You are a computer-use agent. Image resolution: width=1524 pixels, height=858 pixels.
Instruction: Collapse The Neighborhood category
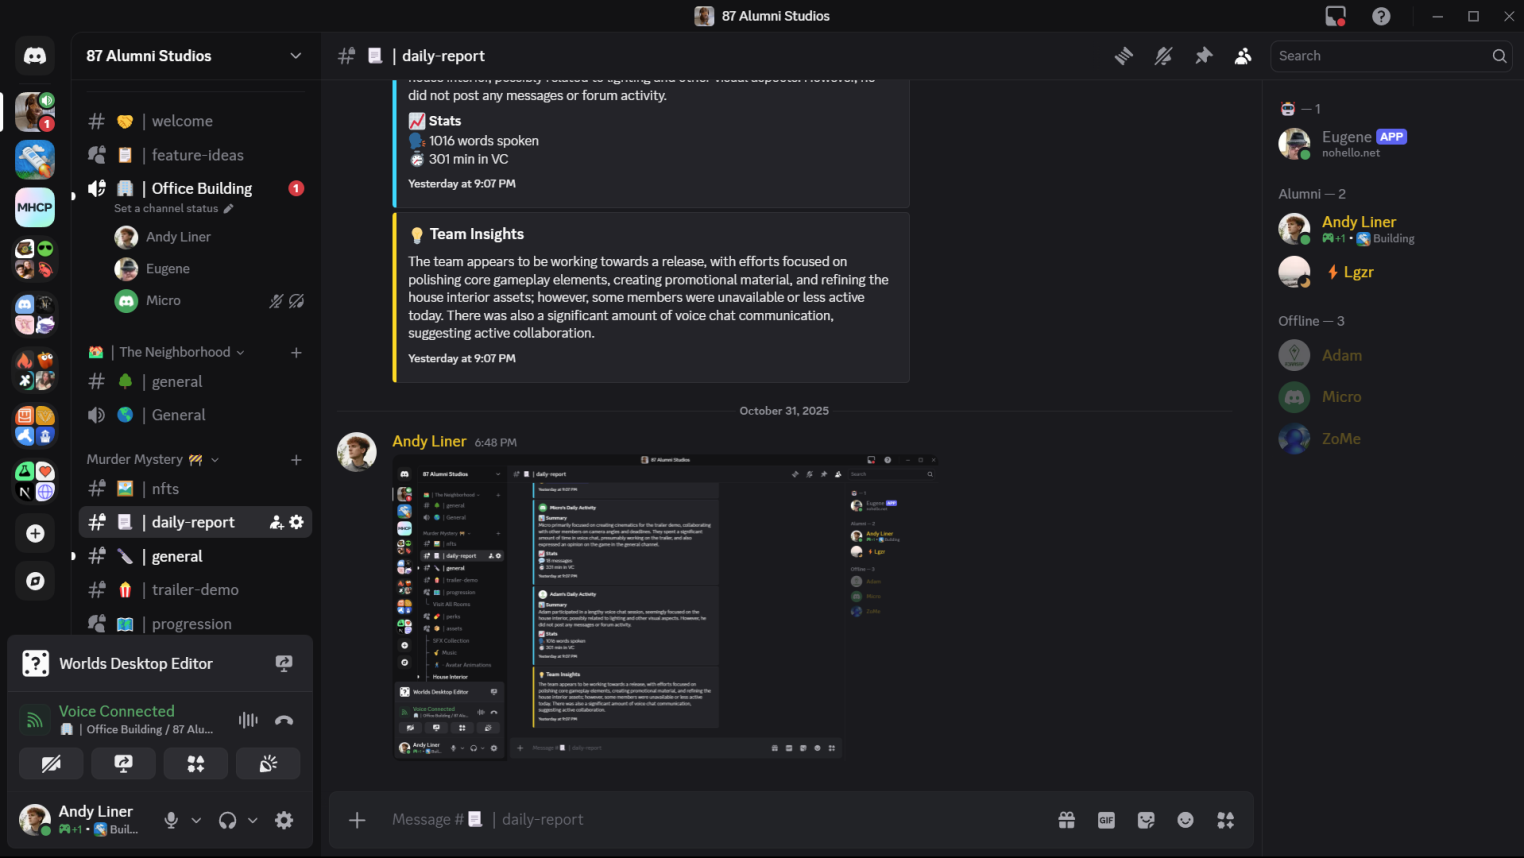pos(166,352)
